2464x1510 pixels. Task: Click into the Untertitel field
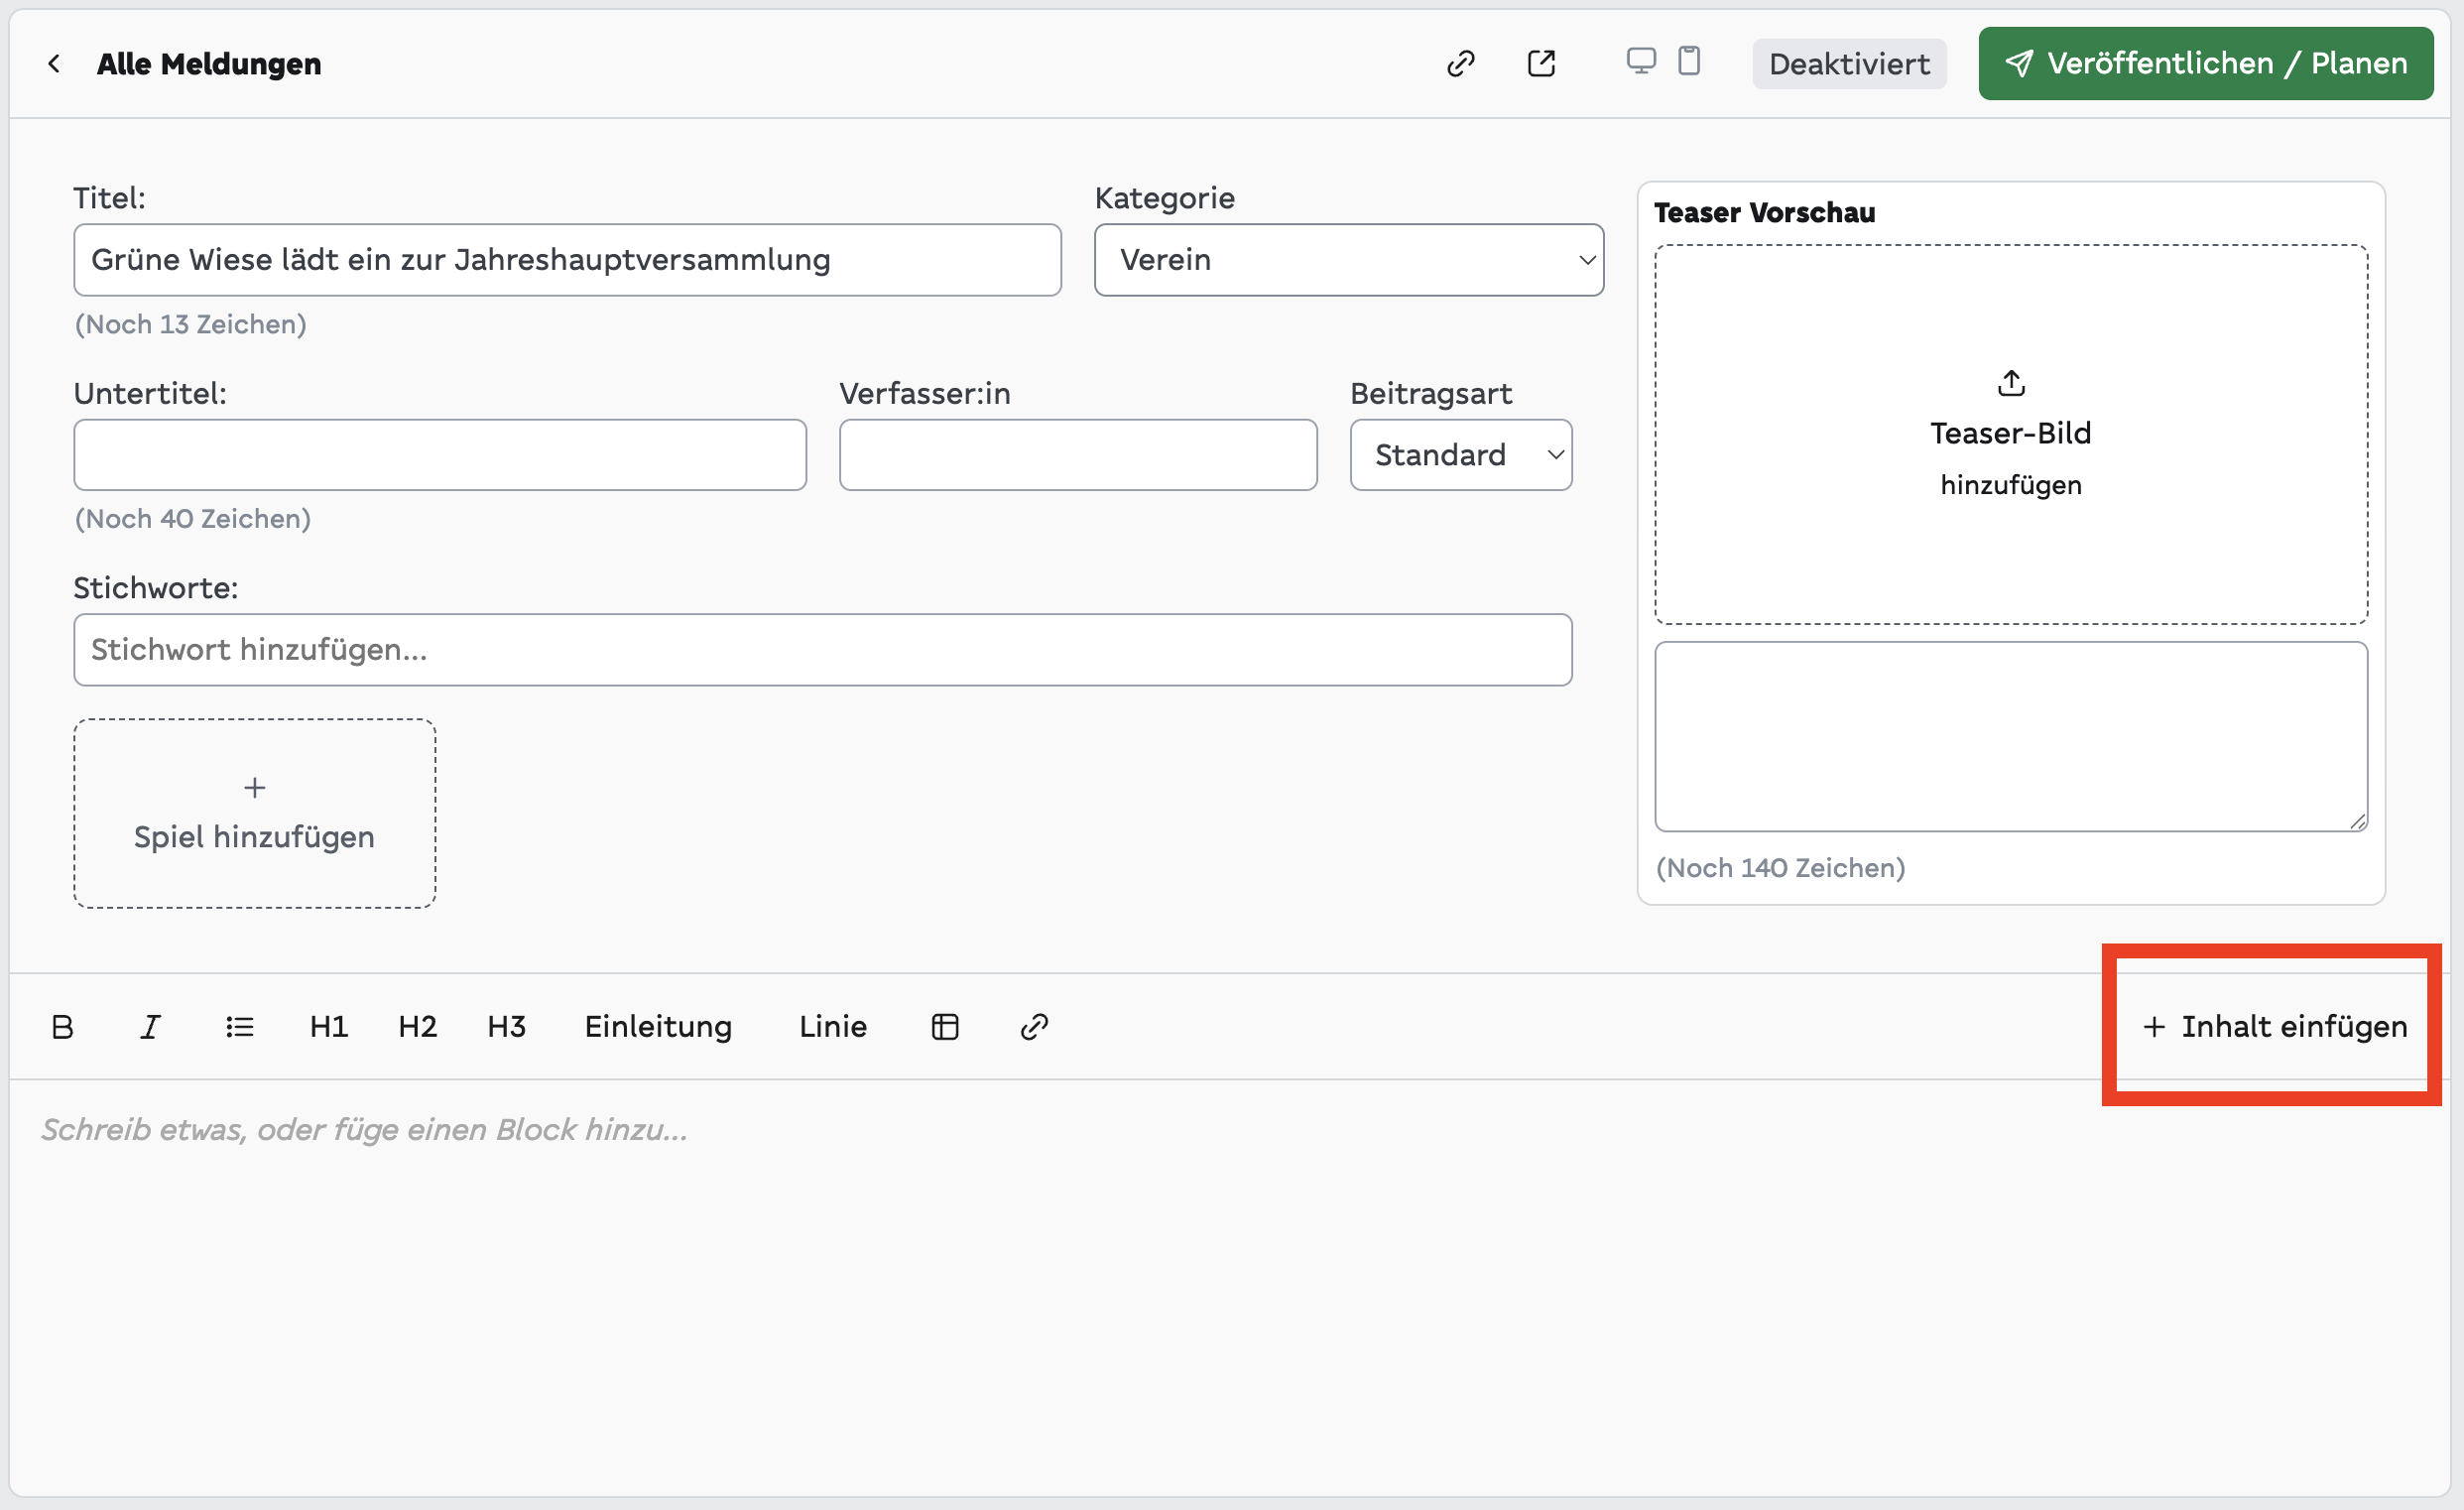click(440, 455)
